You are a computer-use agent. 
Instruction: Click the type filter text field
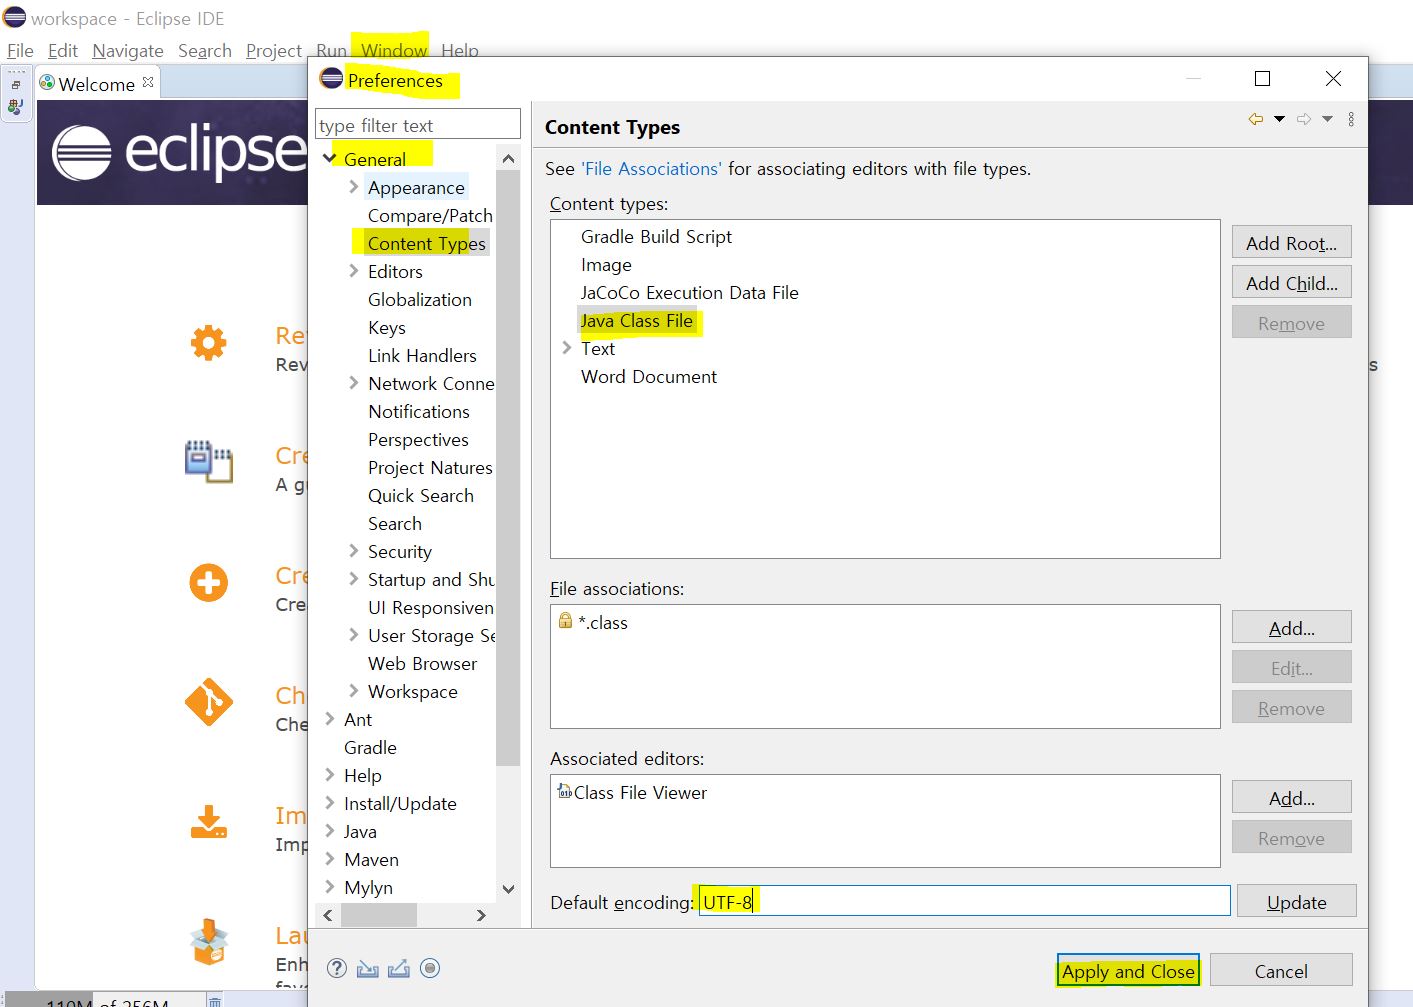(x=418, y=125)
